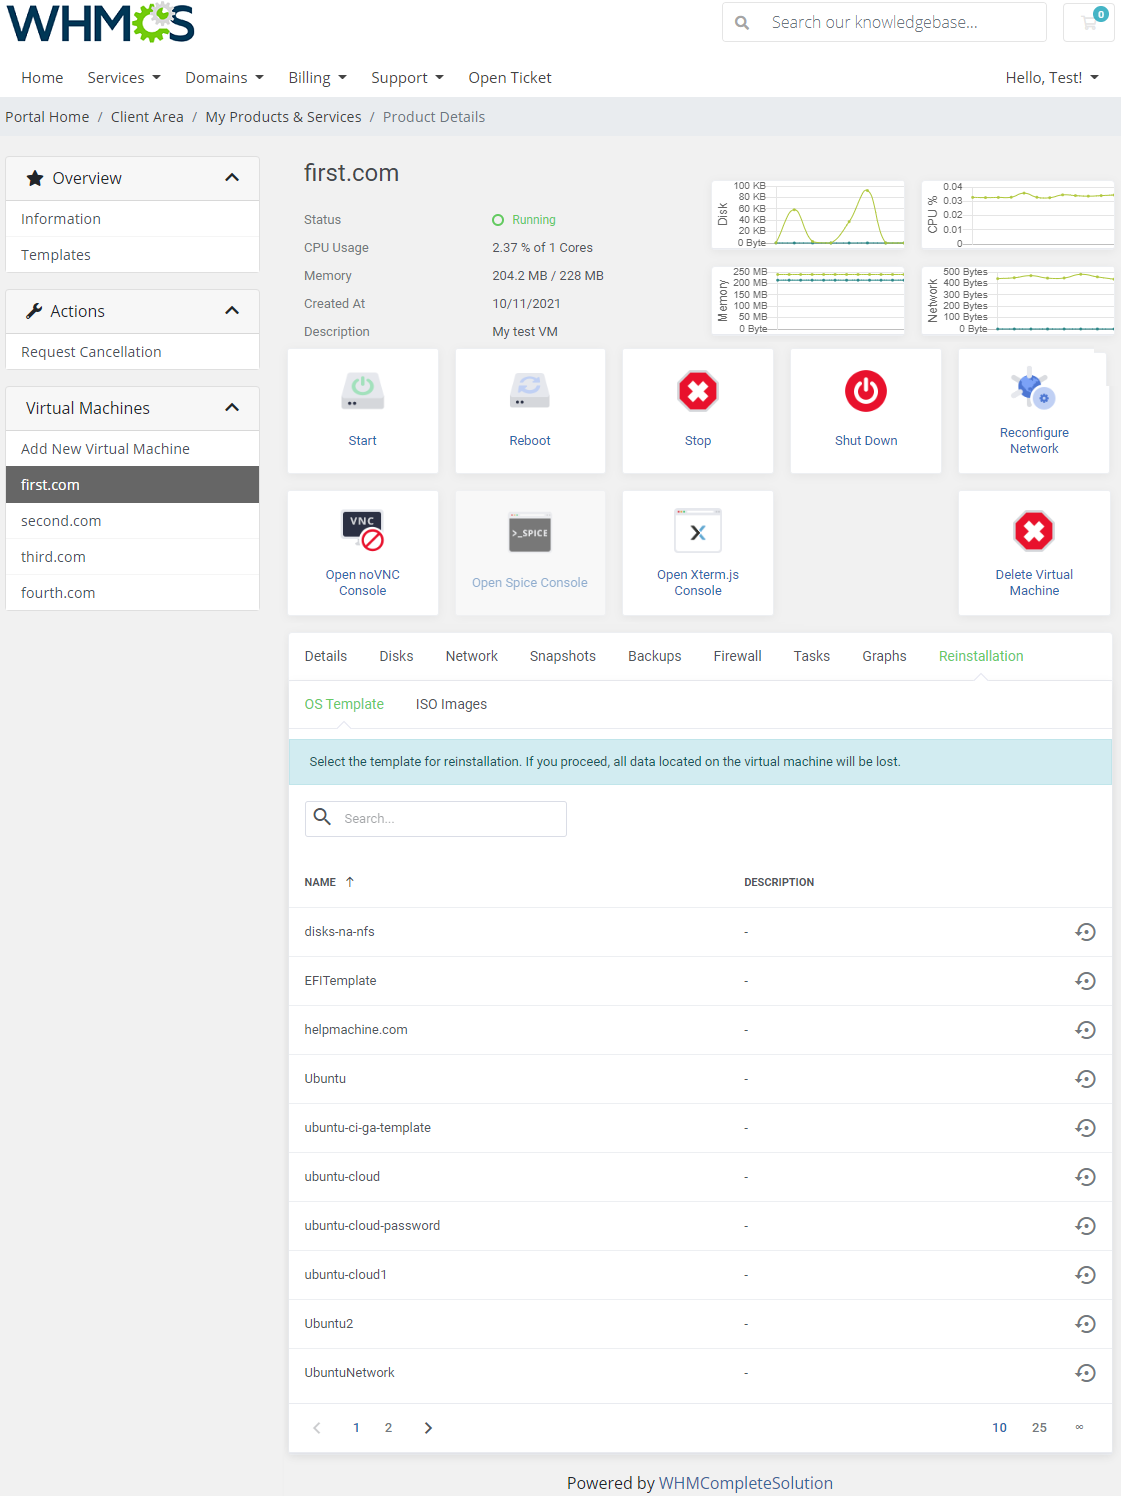
Task: Reboot the virtual machine
Action: coord(530,411)
